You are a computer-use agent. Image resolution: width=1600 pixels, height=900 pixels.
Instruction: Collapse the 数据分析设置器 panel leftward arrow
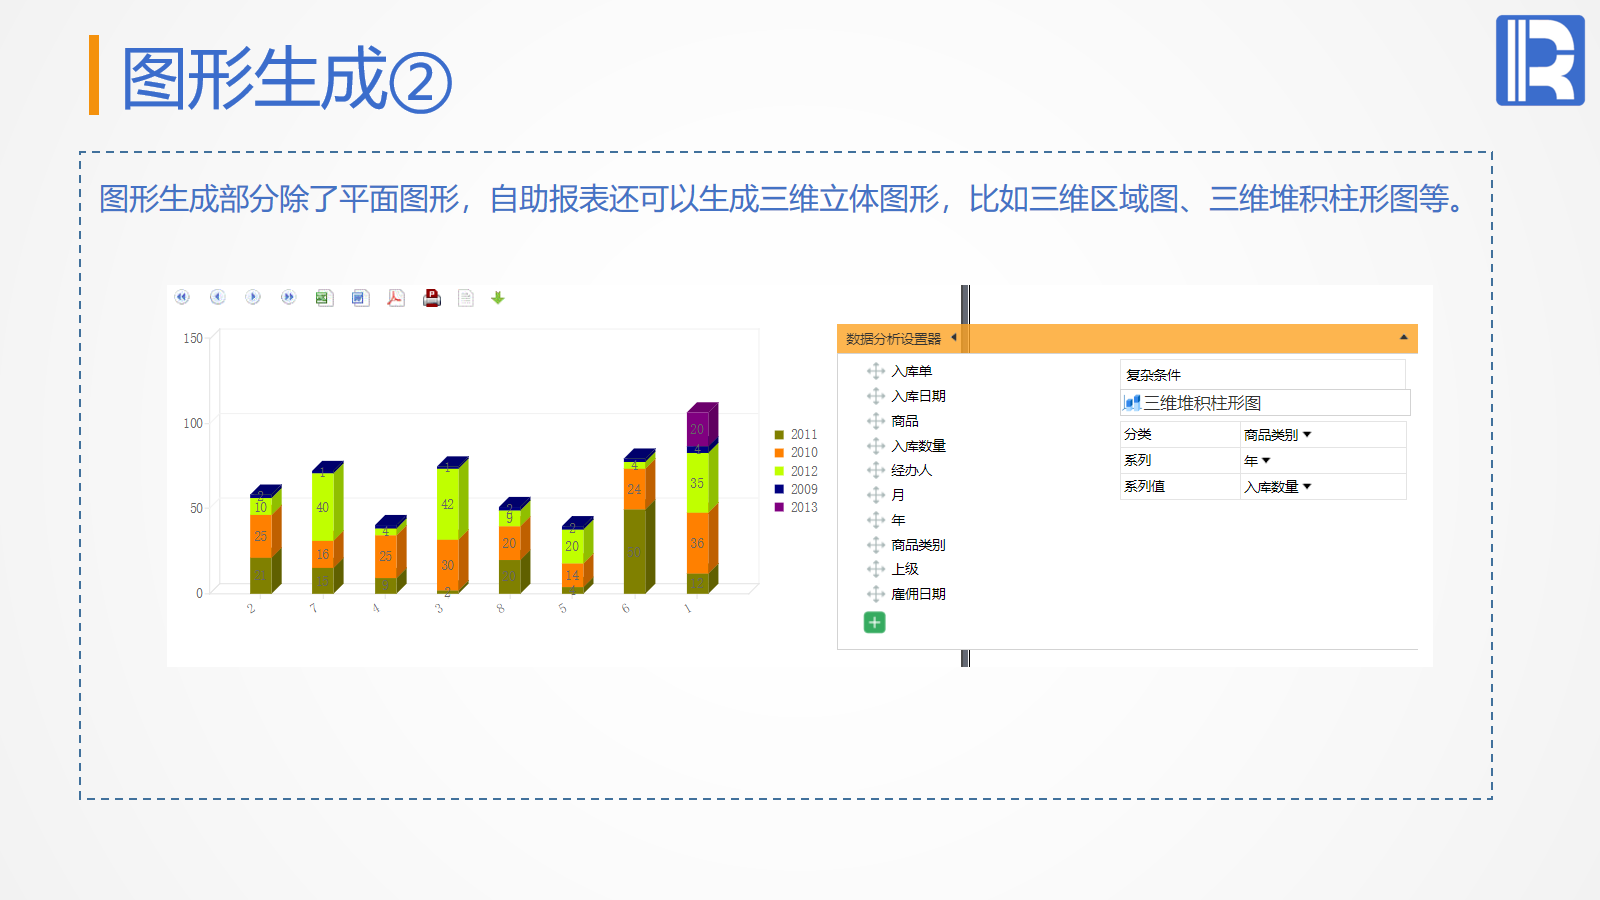coord(954,338)
